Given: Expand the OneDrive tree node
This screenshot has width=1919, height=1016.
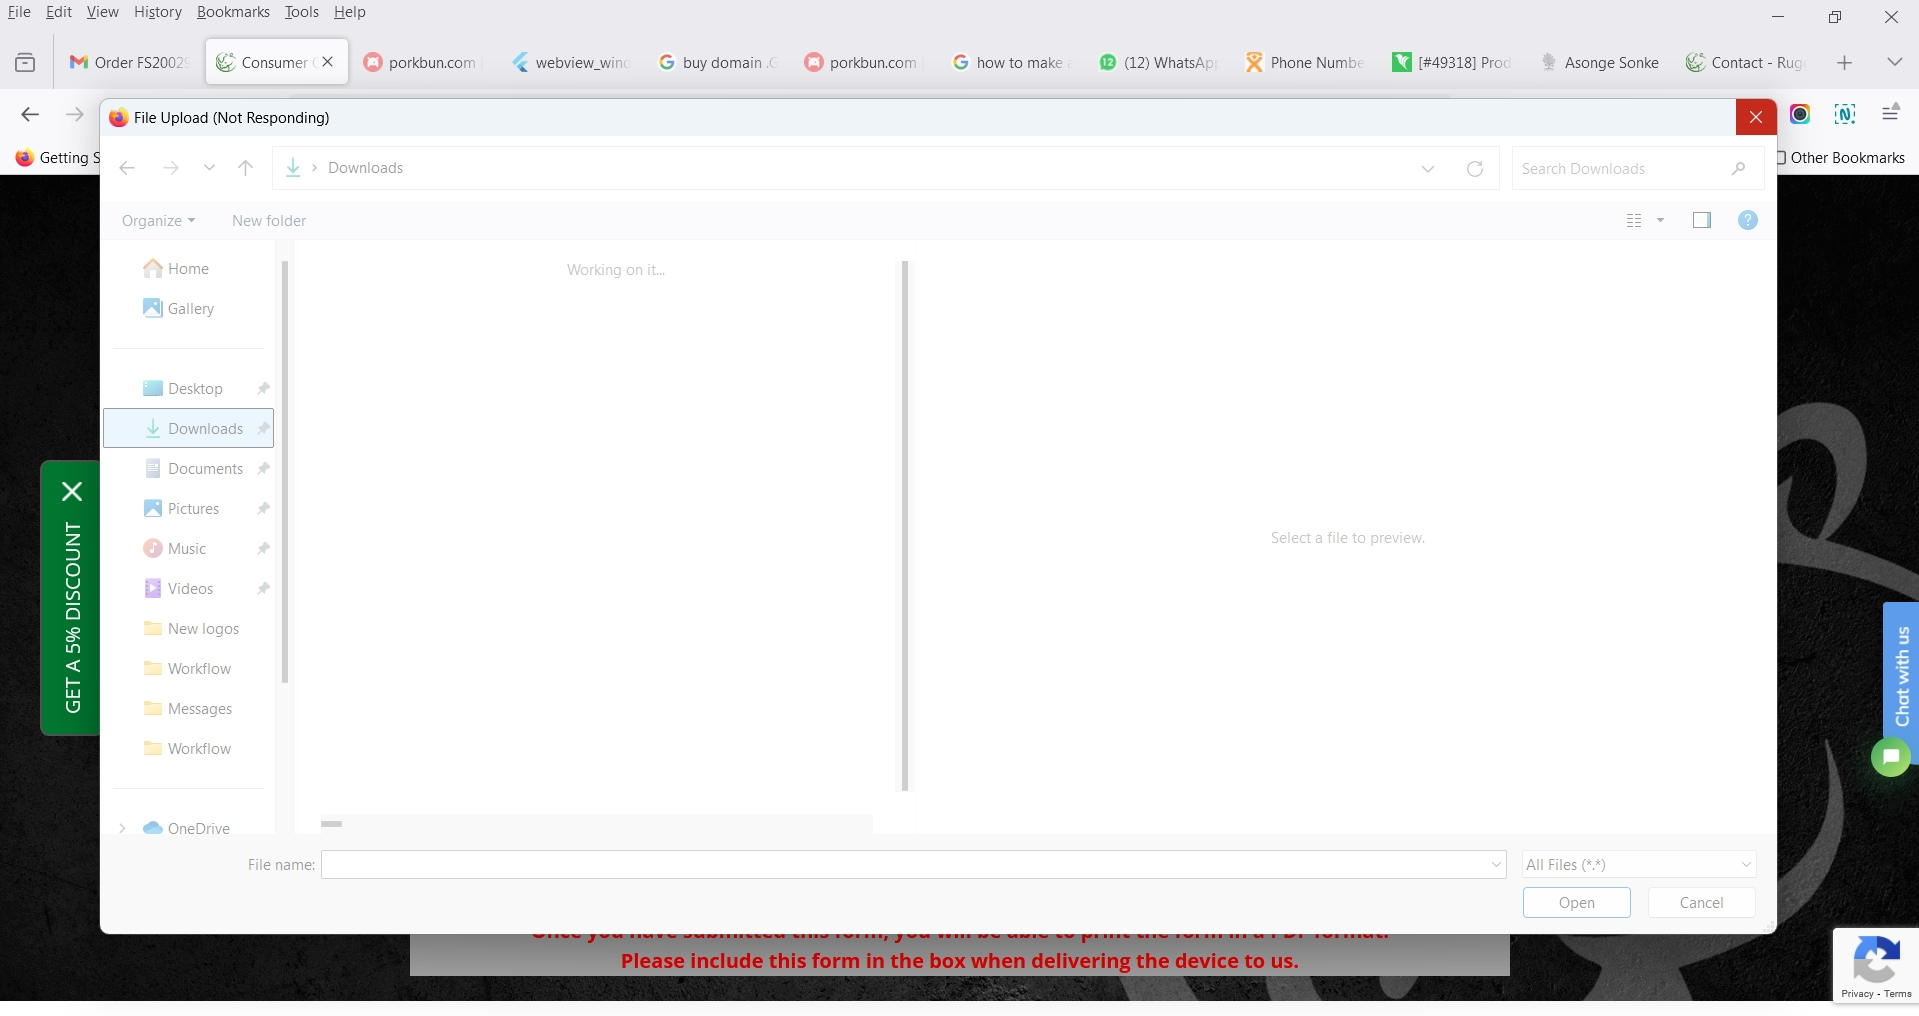Looking at the screenshot, I should [122, 828].
